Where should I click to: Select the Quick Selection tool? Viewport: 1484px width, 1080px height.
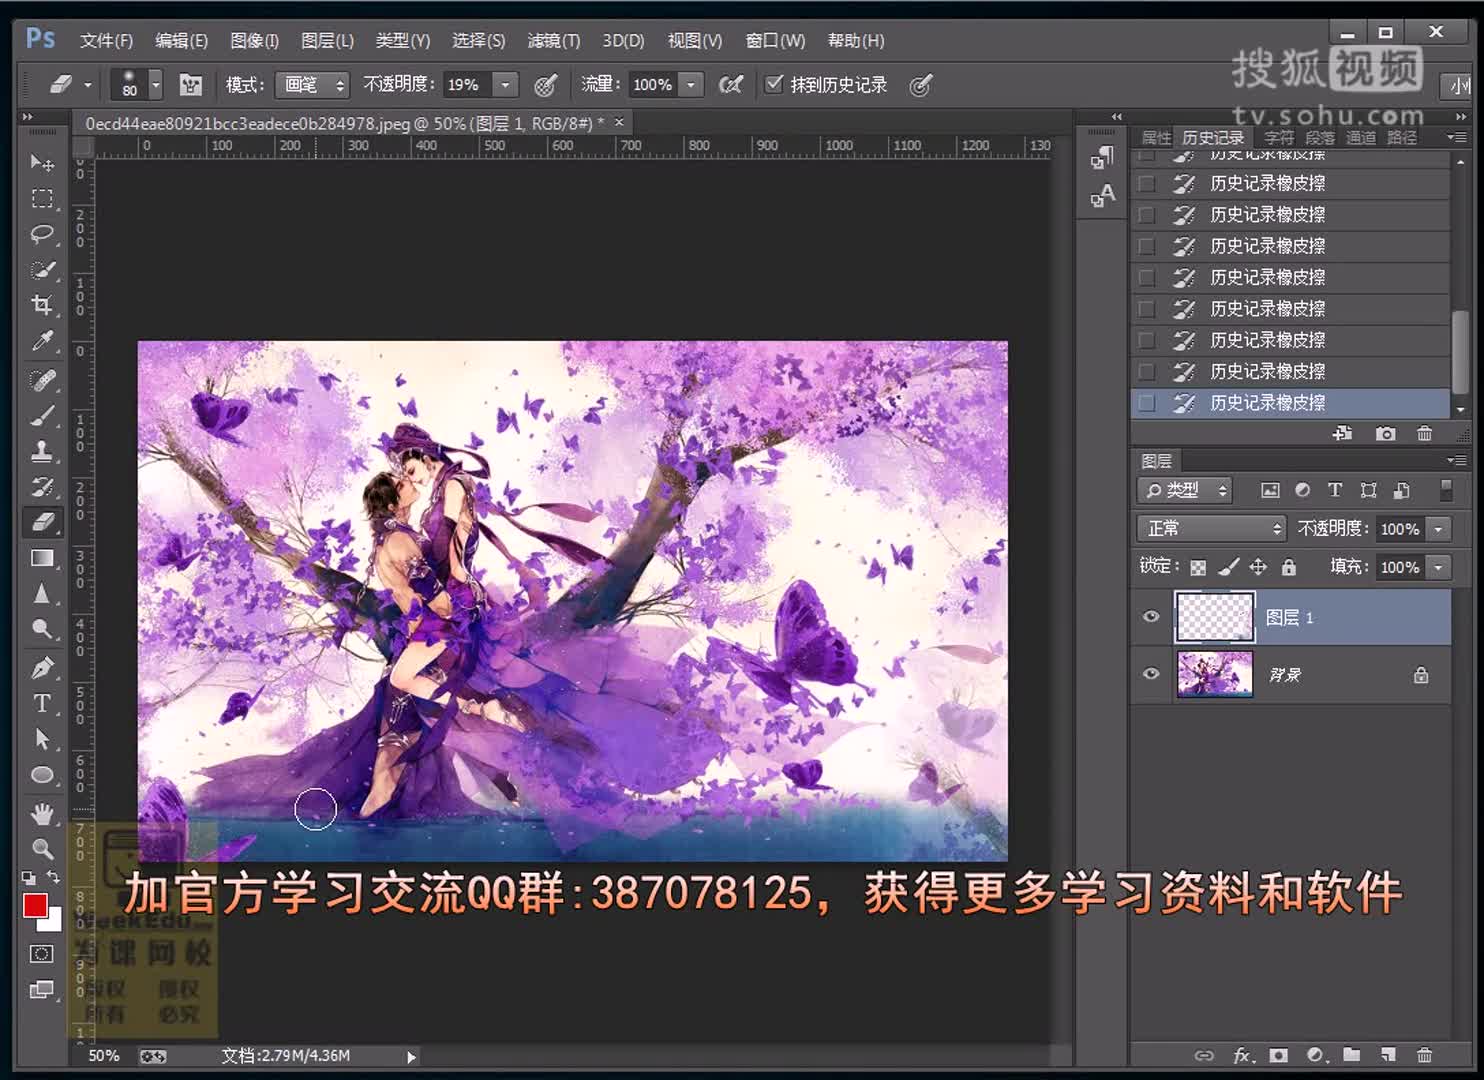(42, 270)
